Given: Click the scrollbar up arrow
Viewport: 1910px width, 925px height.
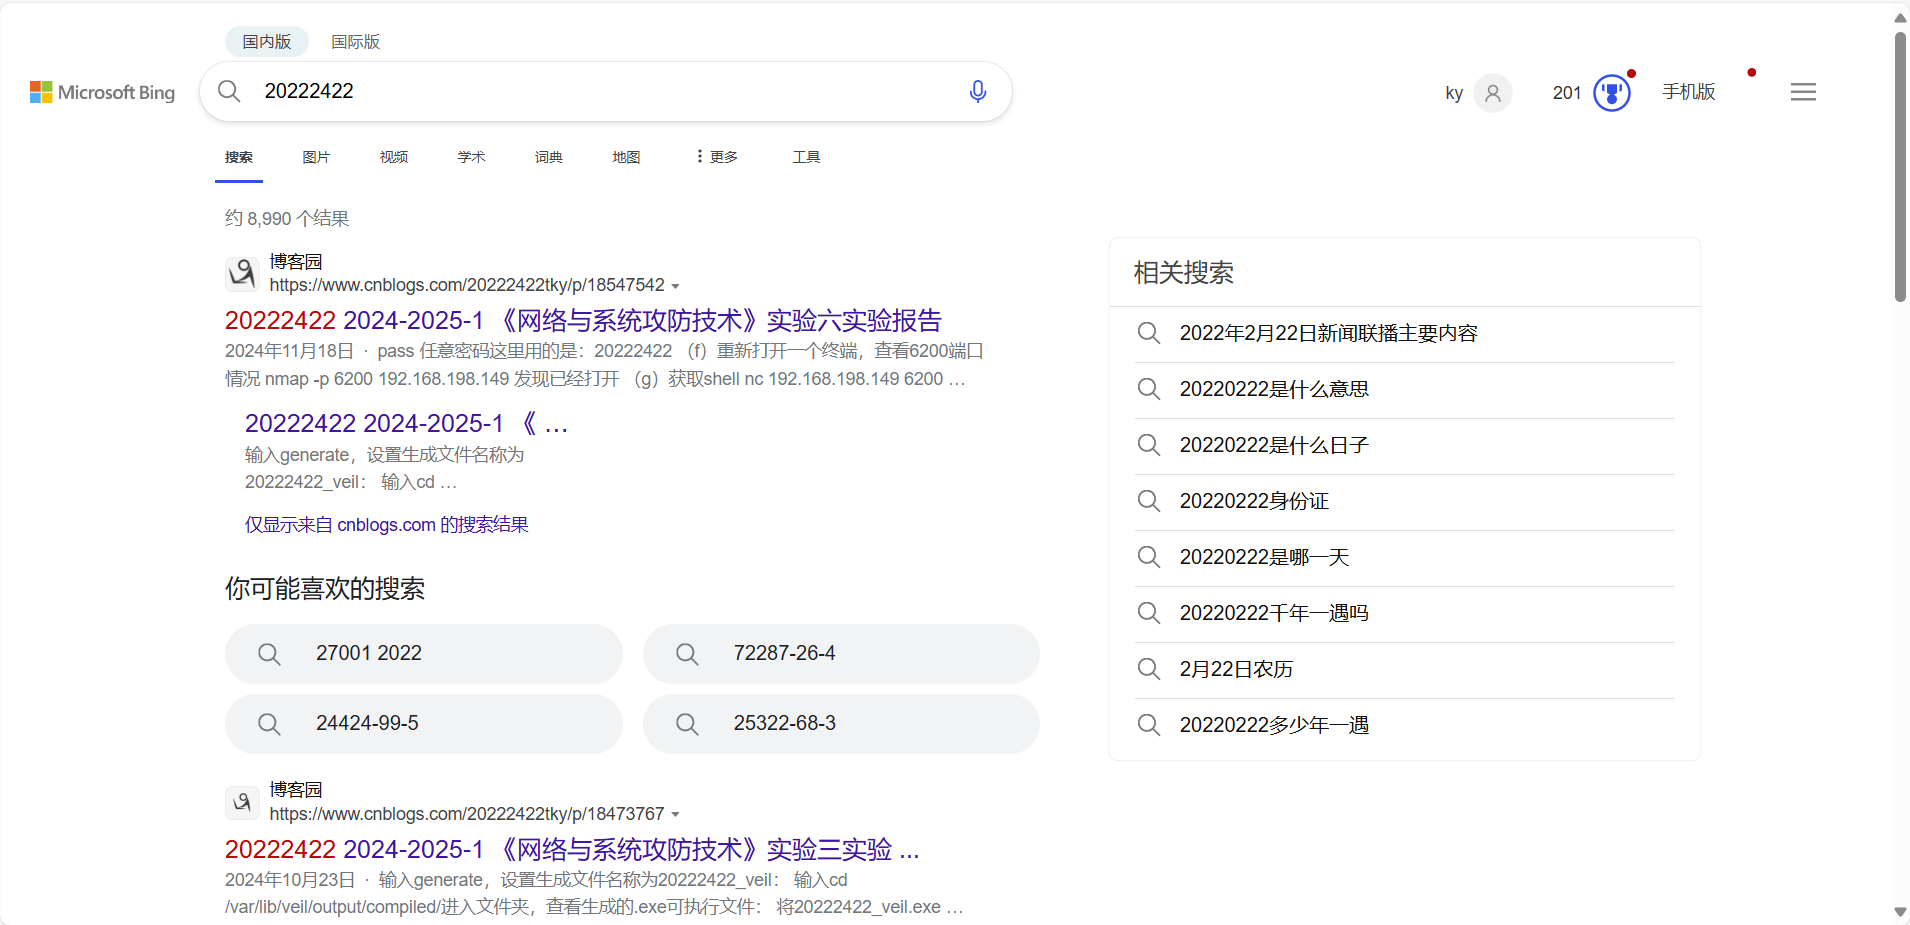Looking at the screenshot, I should 1900,18.
